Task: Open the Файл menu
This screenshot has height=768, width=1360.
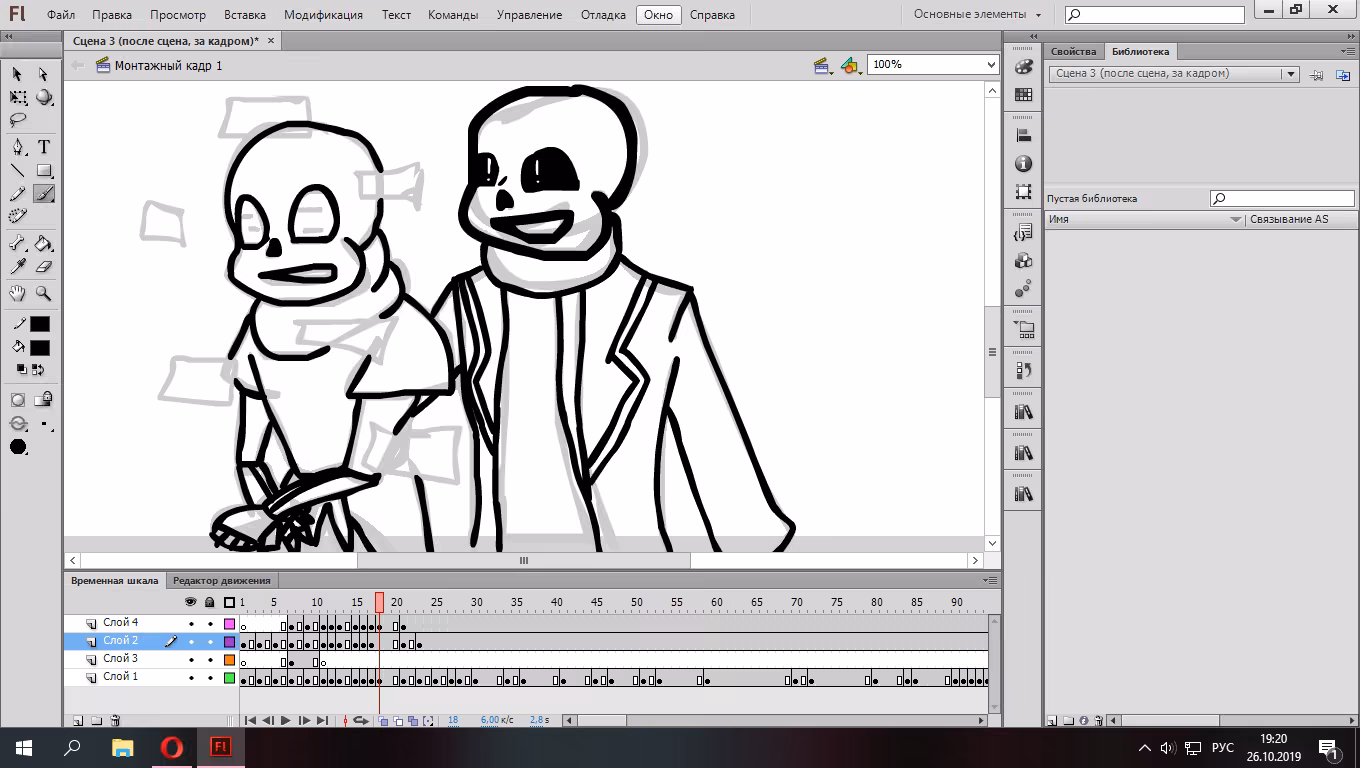Action: click(x=60, y=15)
